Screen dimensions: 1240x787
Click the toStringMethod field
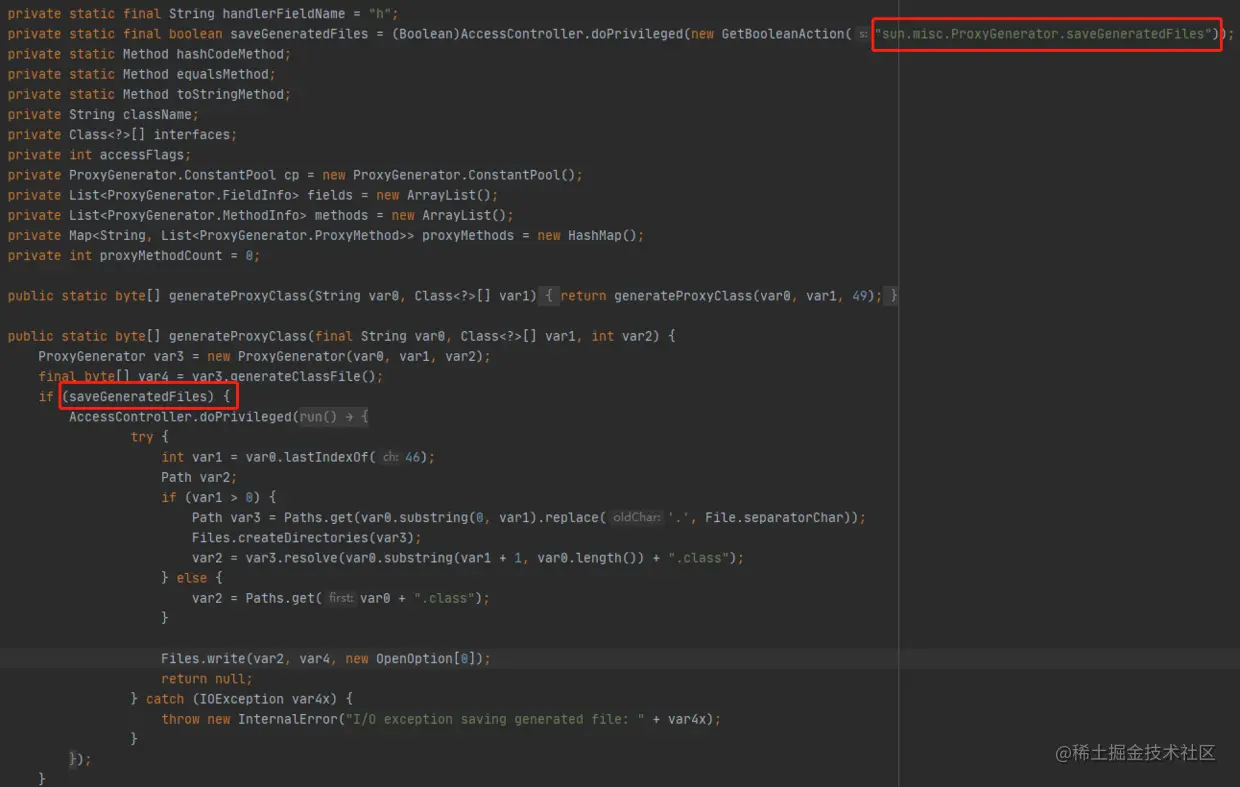click(x=230, y=94)
